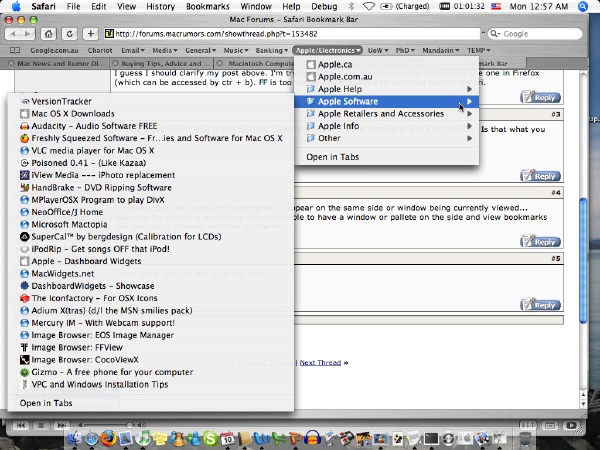
Task: Open Music bookmarks dropdown
Action: 236,51
